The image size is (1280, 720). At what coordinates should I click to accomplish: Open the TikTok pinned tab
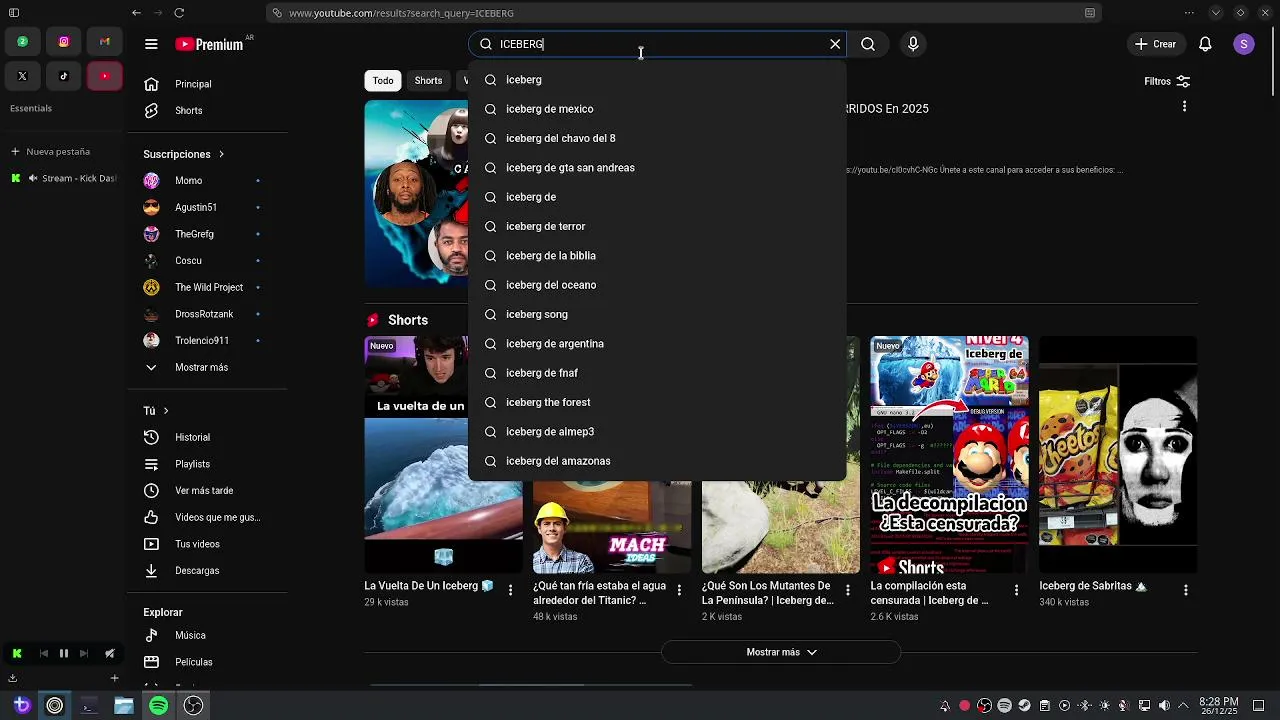click(64, 76)
